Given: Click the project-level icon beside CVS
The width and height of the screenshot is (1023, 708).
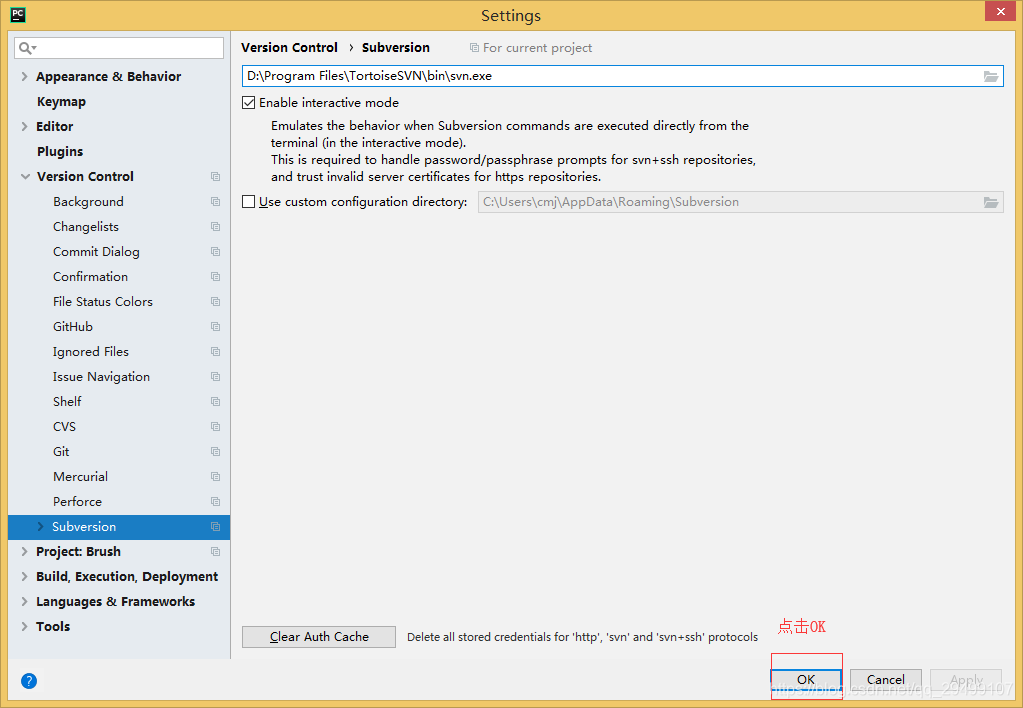Looking at the screenshot, I should tap(215, 427).
